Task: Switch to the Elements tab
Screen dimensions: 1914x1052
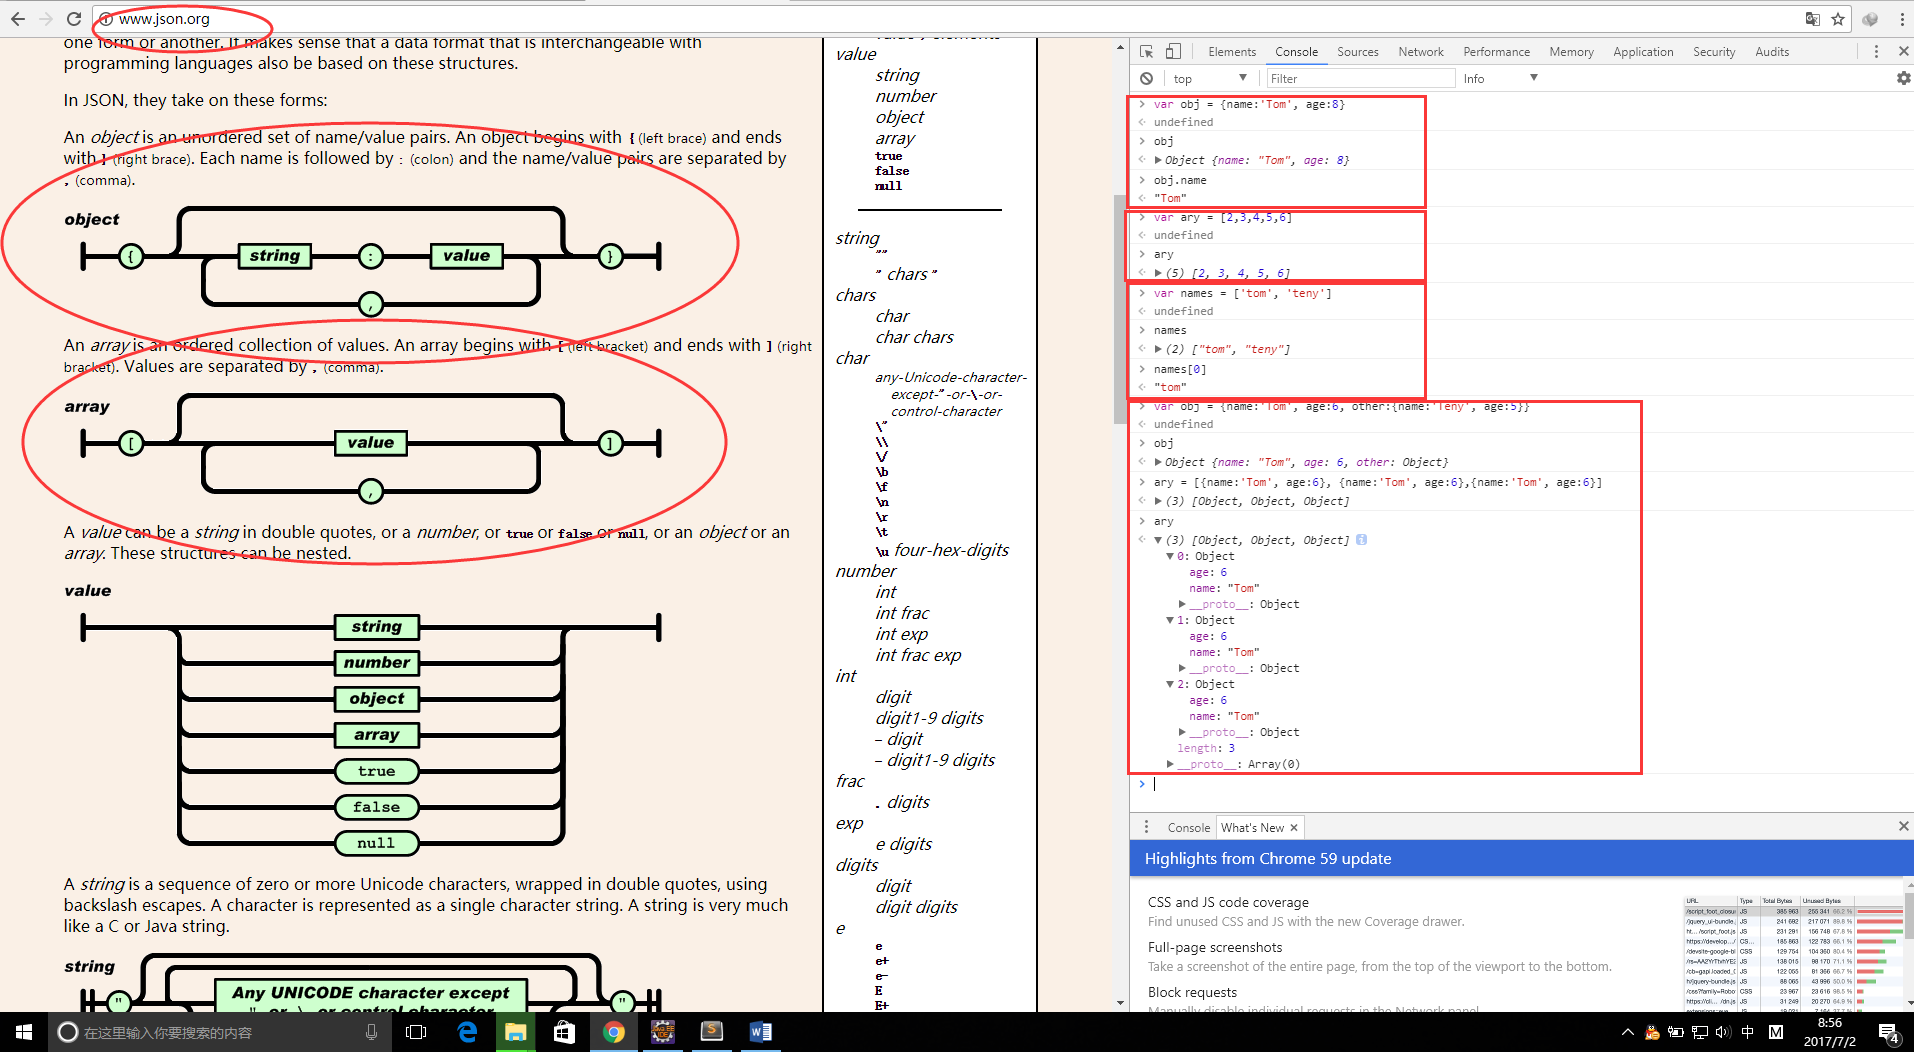Action: 1231,51
